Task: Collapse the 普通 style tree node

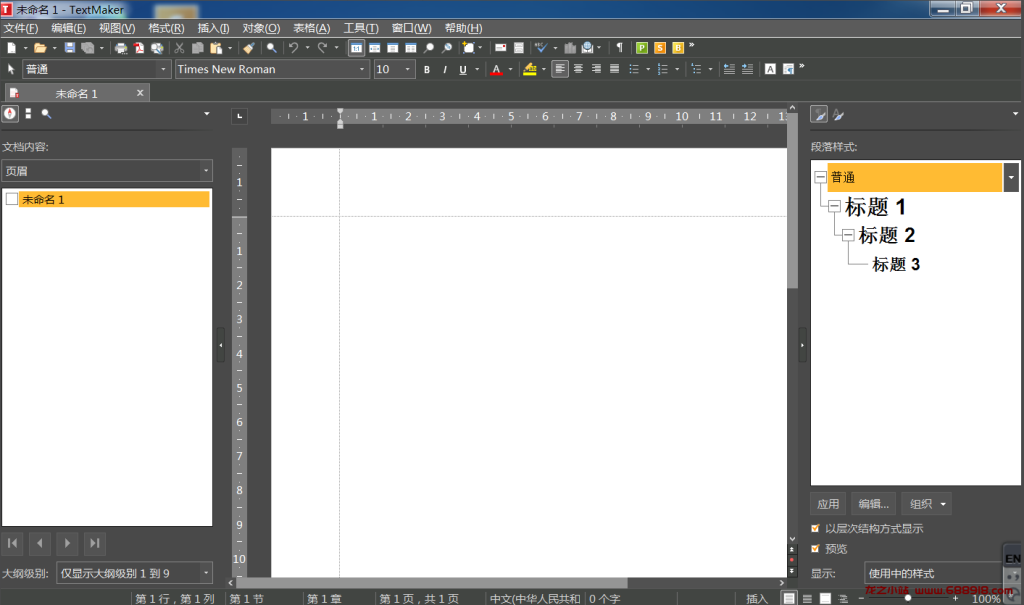Action: [x=820, y=177]
